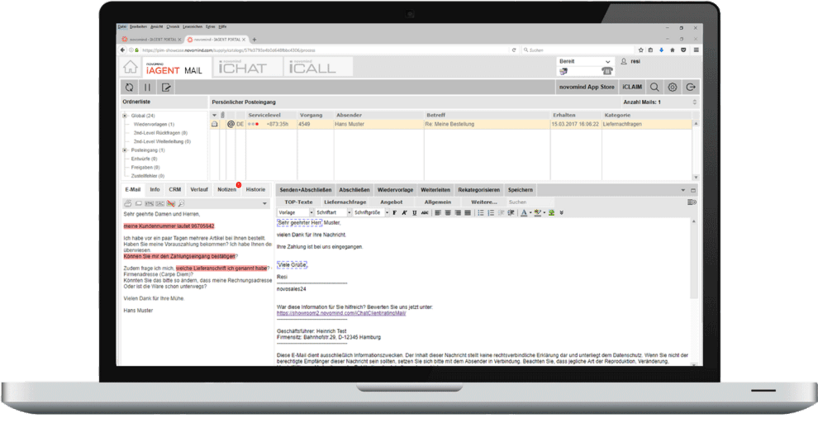Go back with the browser back arrow
The height and width of the screenshot is (447, 818).
point(123,50)
